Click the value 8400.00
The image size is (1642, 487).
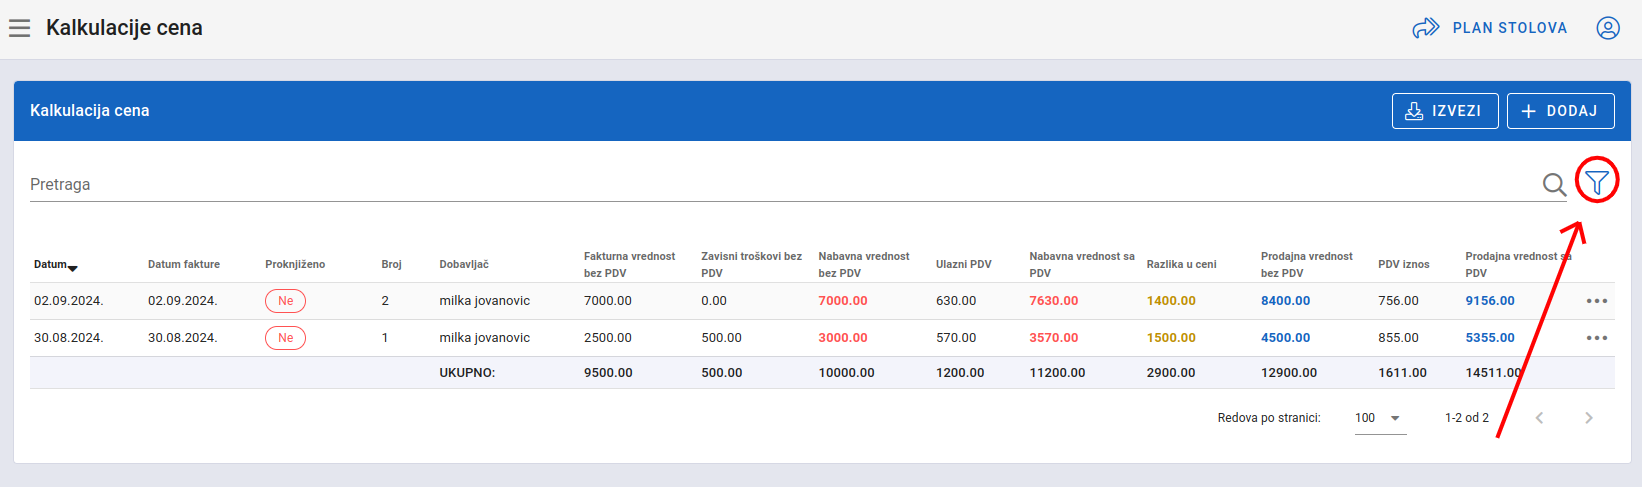click(x=1286, y=301)
